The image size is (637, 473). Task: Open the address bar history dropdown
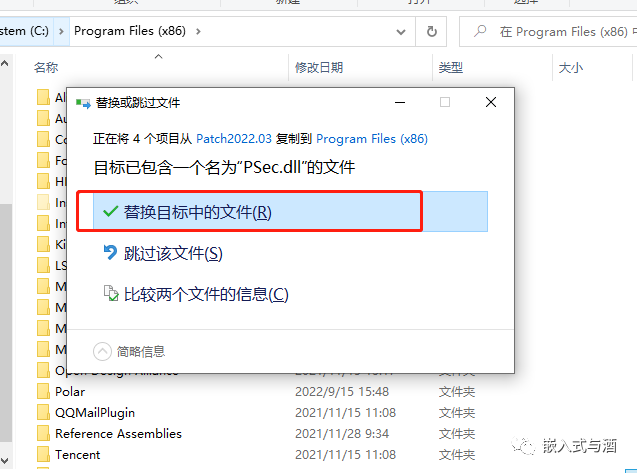coord(401,32)
